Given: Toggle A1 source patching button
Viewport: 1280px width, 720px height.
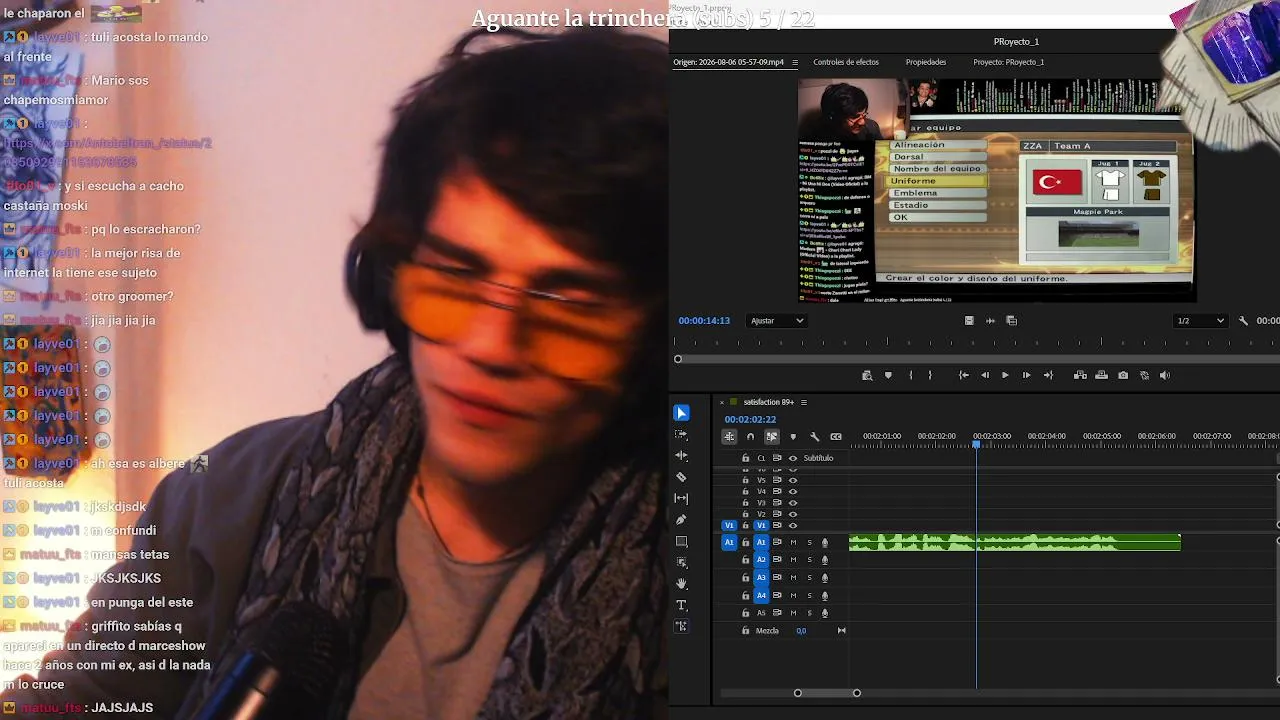Looking at the screenshot, I should click(x=729, y=543).
